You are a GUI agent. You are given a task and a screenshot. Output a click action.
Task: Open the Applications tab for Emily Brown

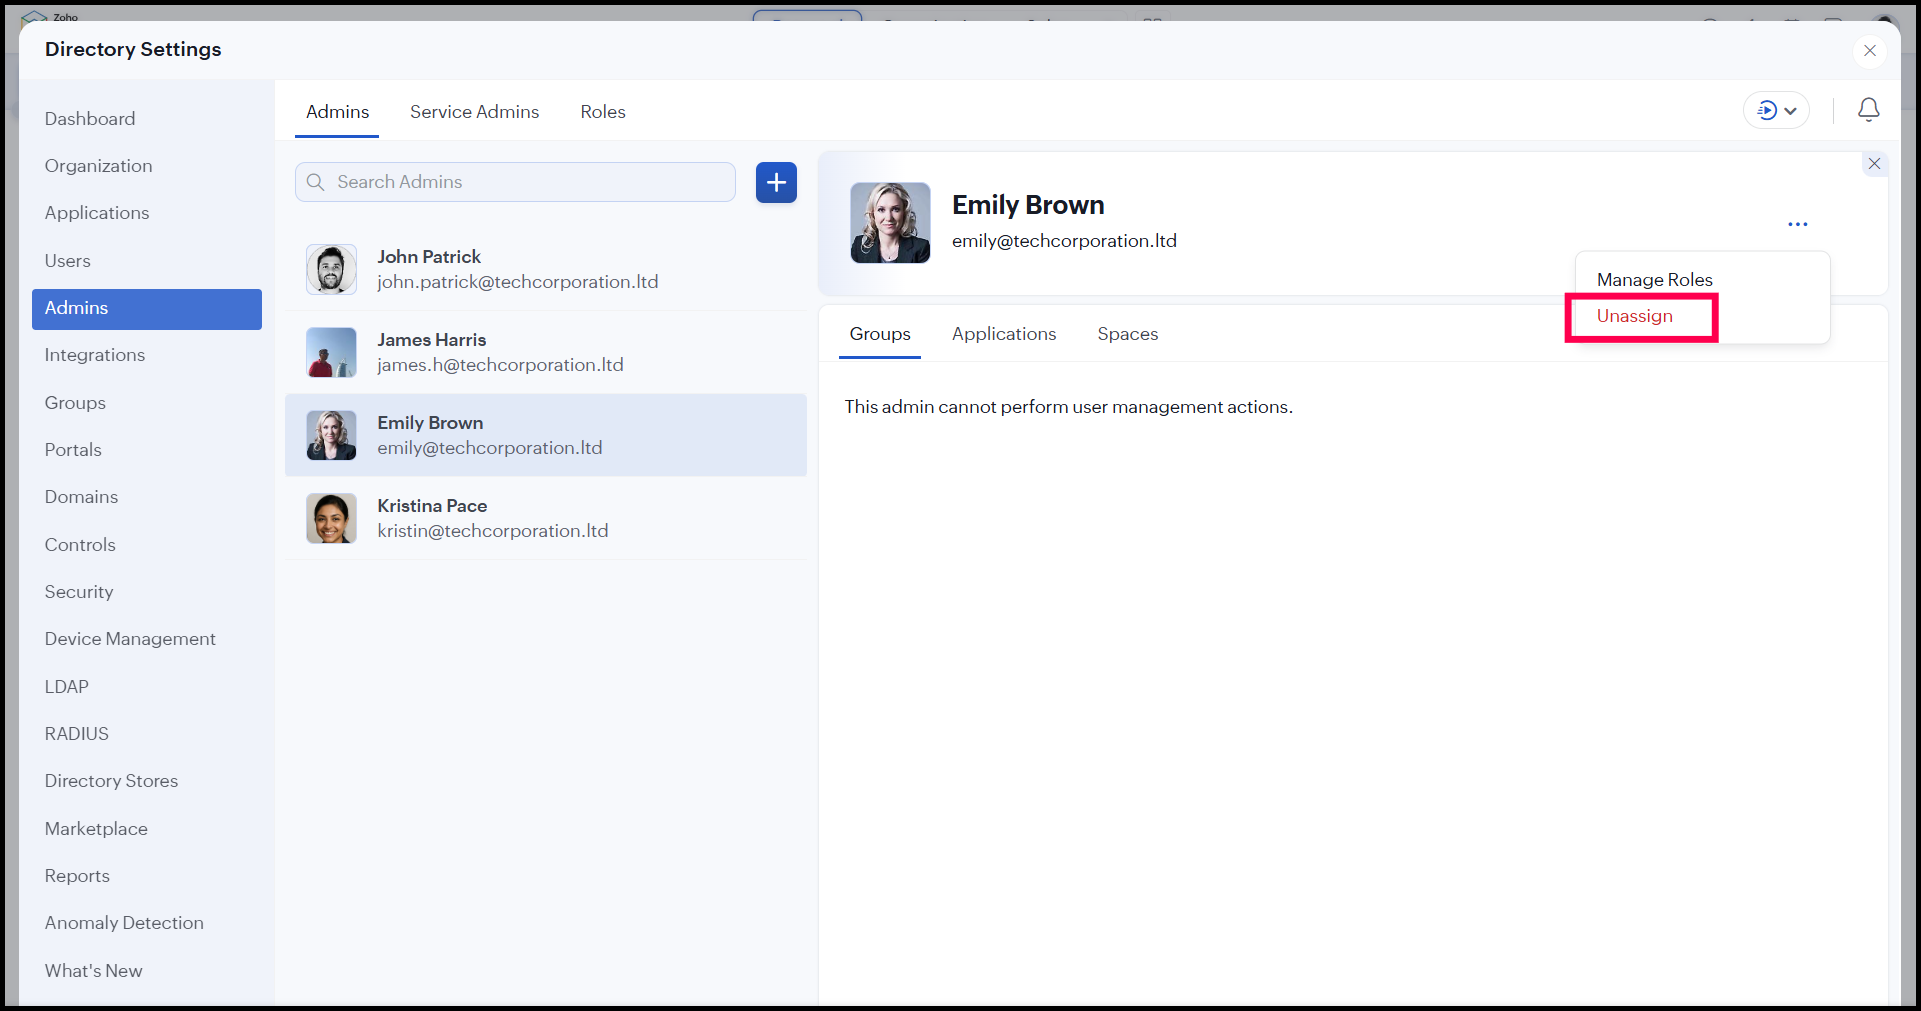[x=1003, y=334]
